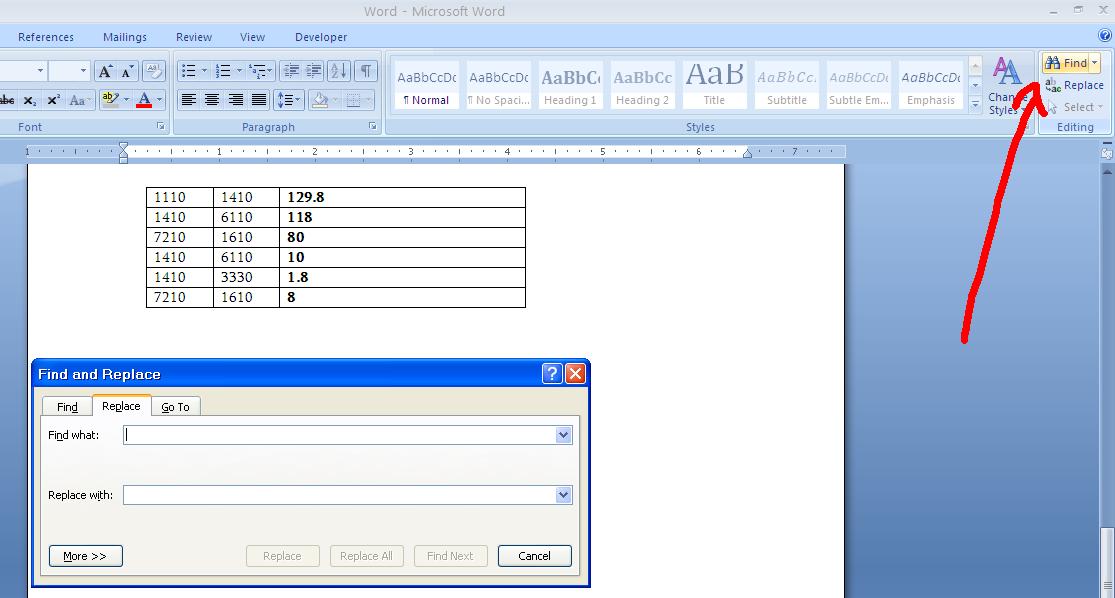Click the Justify alignment icon
The height and width of the screenshot is (598, 1115).
259,100
